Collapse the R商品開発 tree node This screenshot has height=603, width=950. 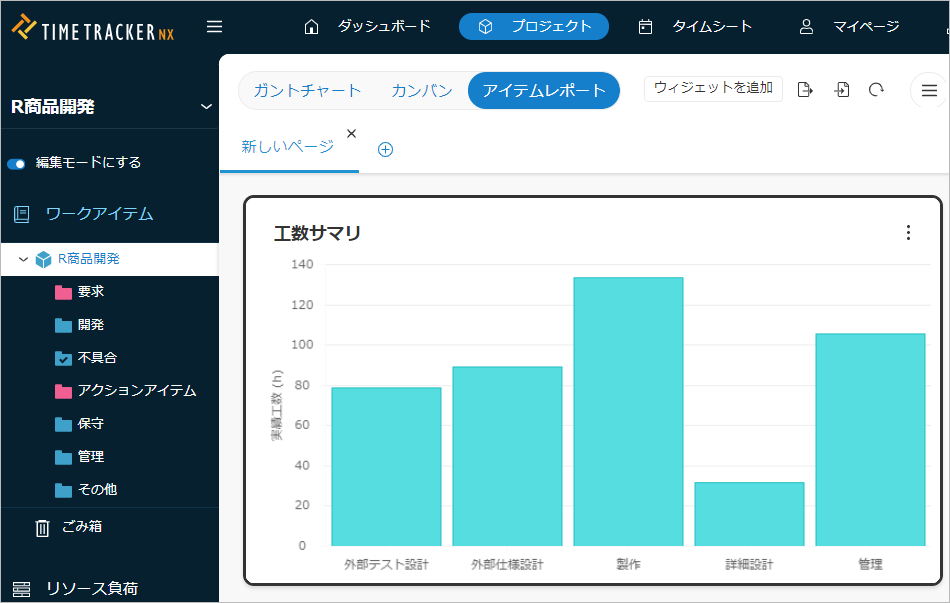[x=23, y=259]
